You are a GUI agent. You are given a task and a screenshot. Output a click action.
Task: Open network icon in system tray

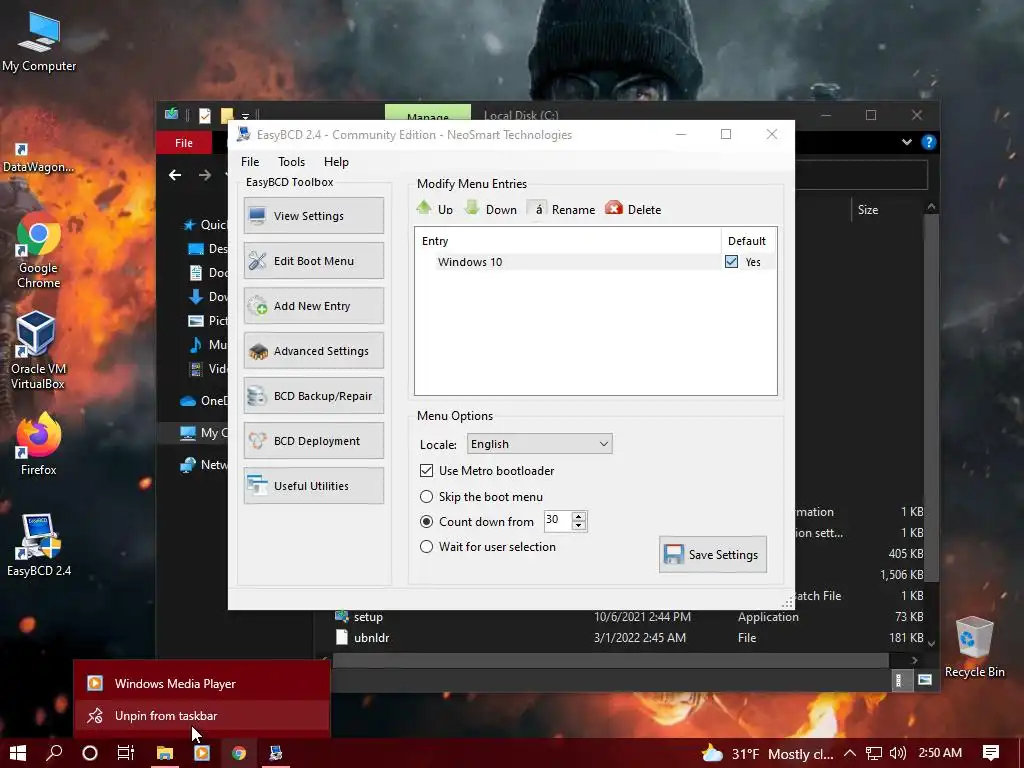[874, 753]
